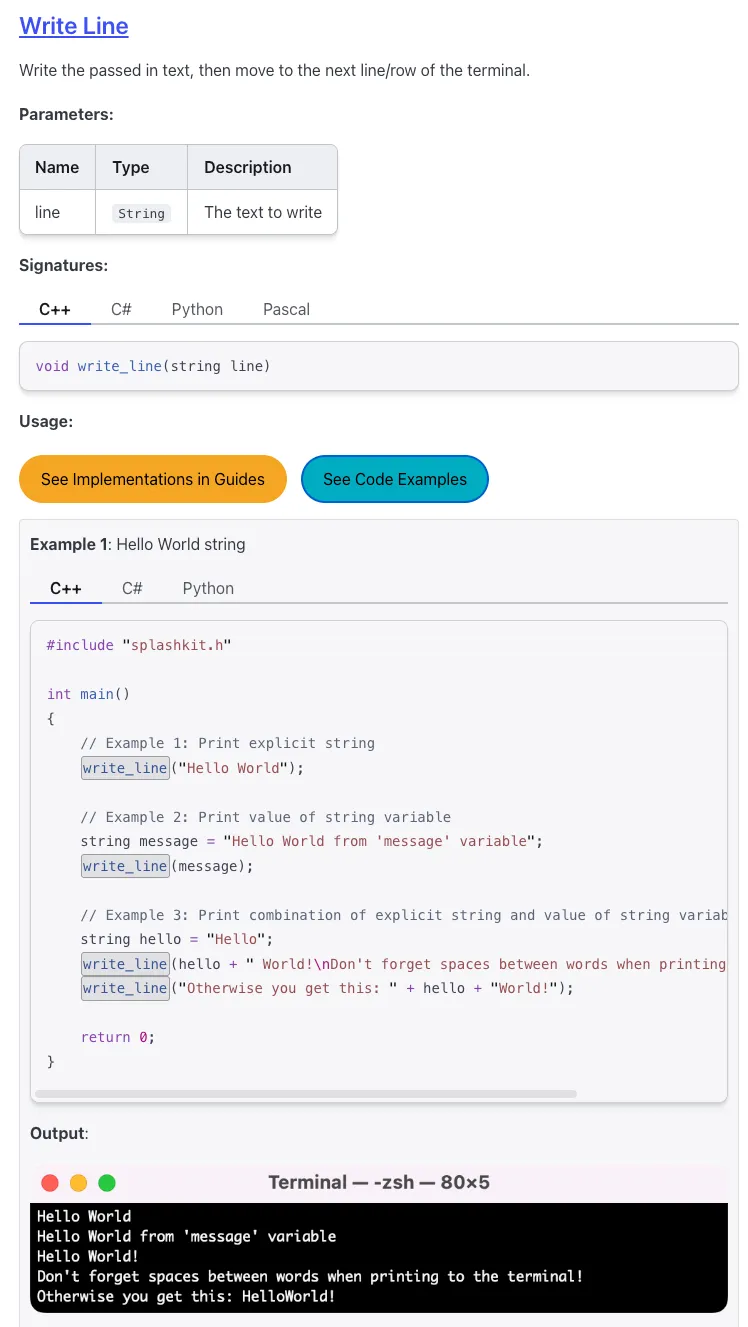The image size is (748, 1327).
Task: Open the write_line link in Example 1 code
Action: pyautogui.click(x=124, y=768)
